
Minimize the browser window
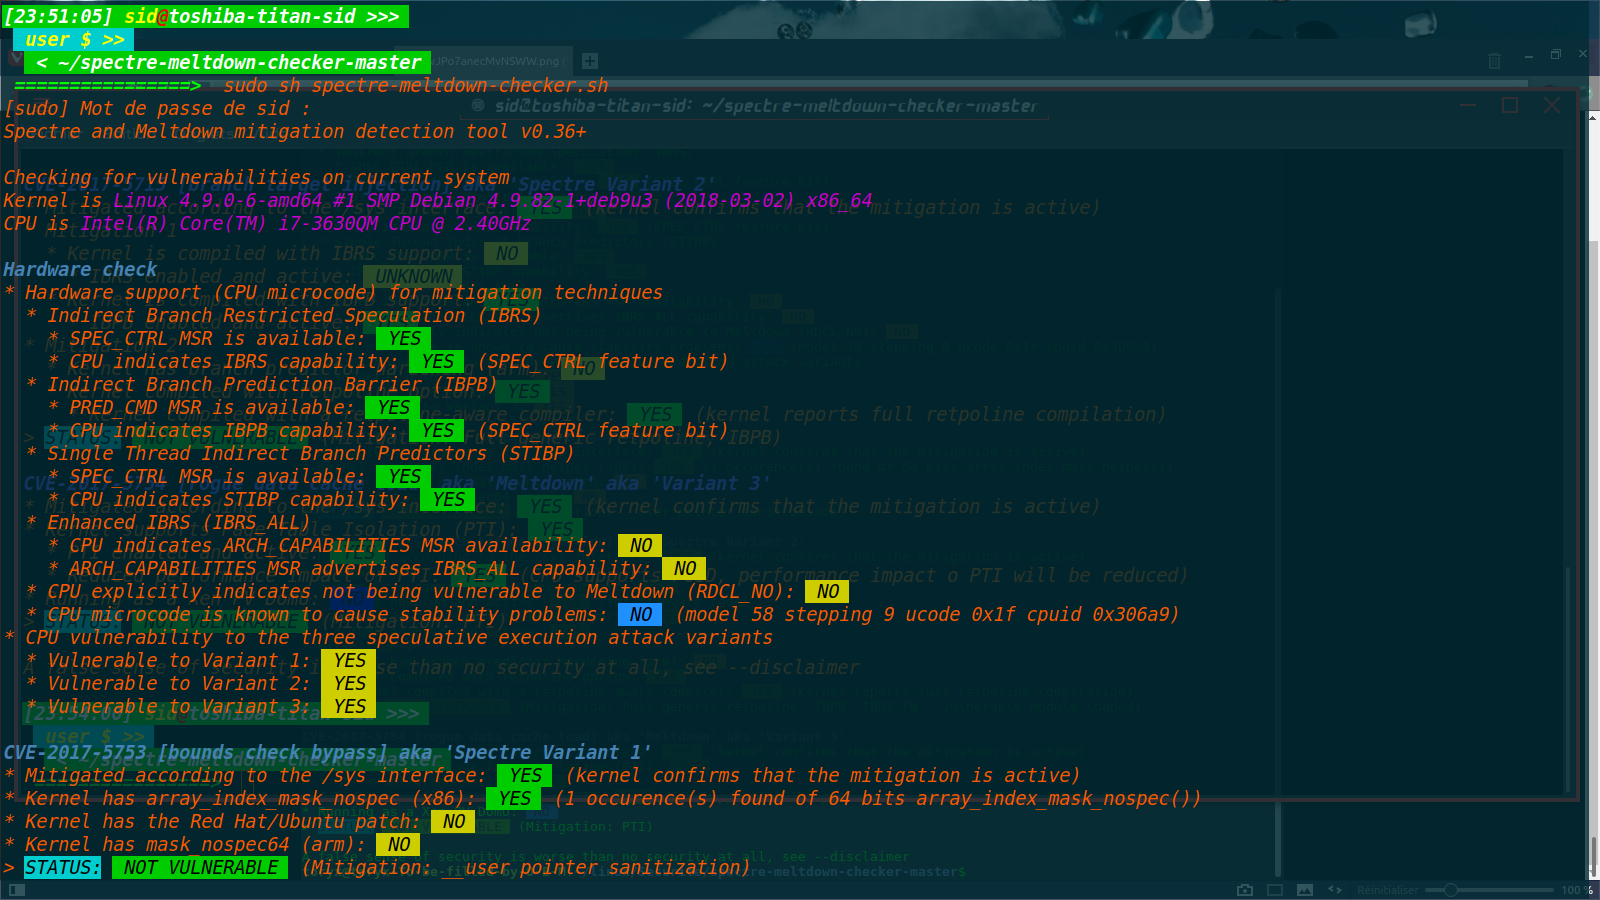(x=1528, y=55)
